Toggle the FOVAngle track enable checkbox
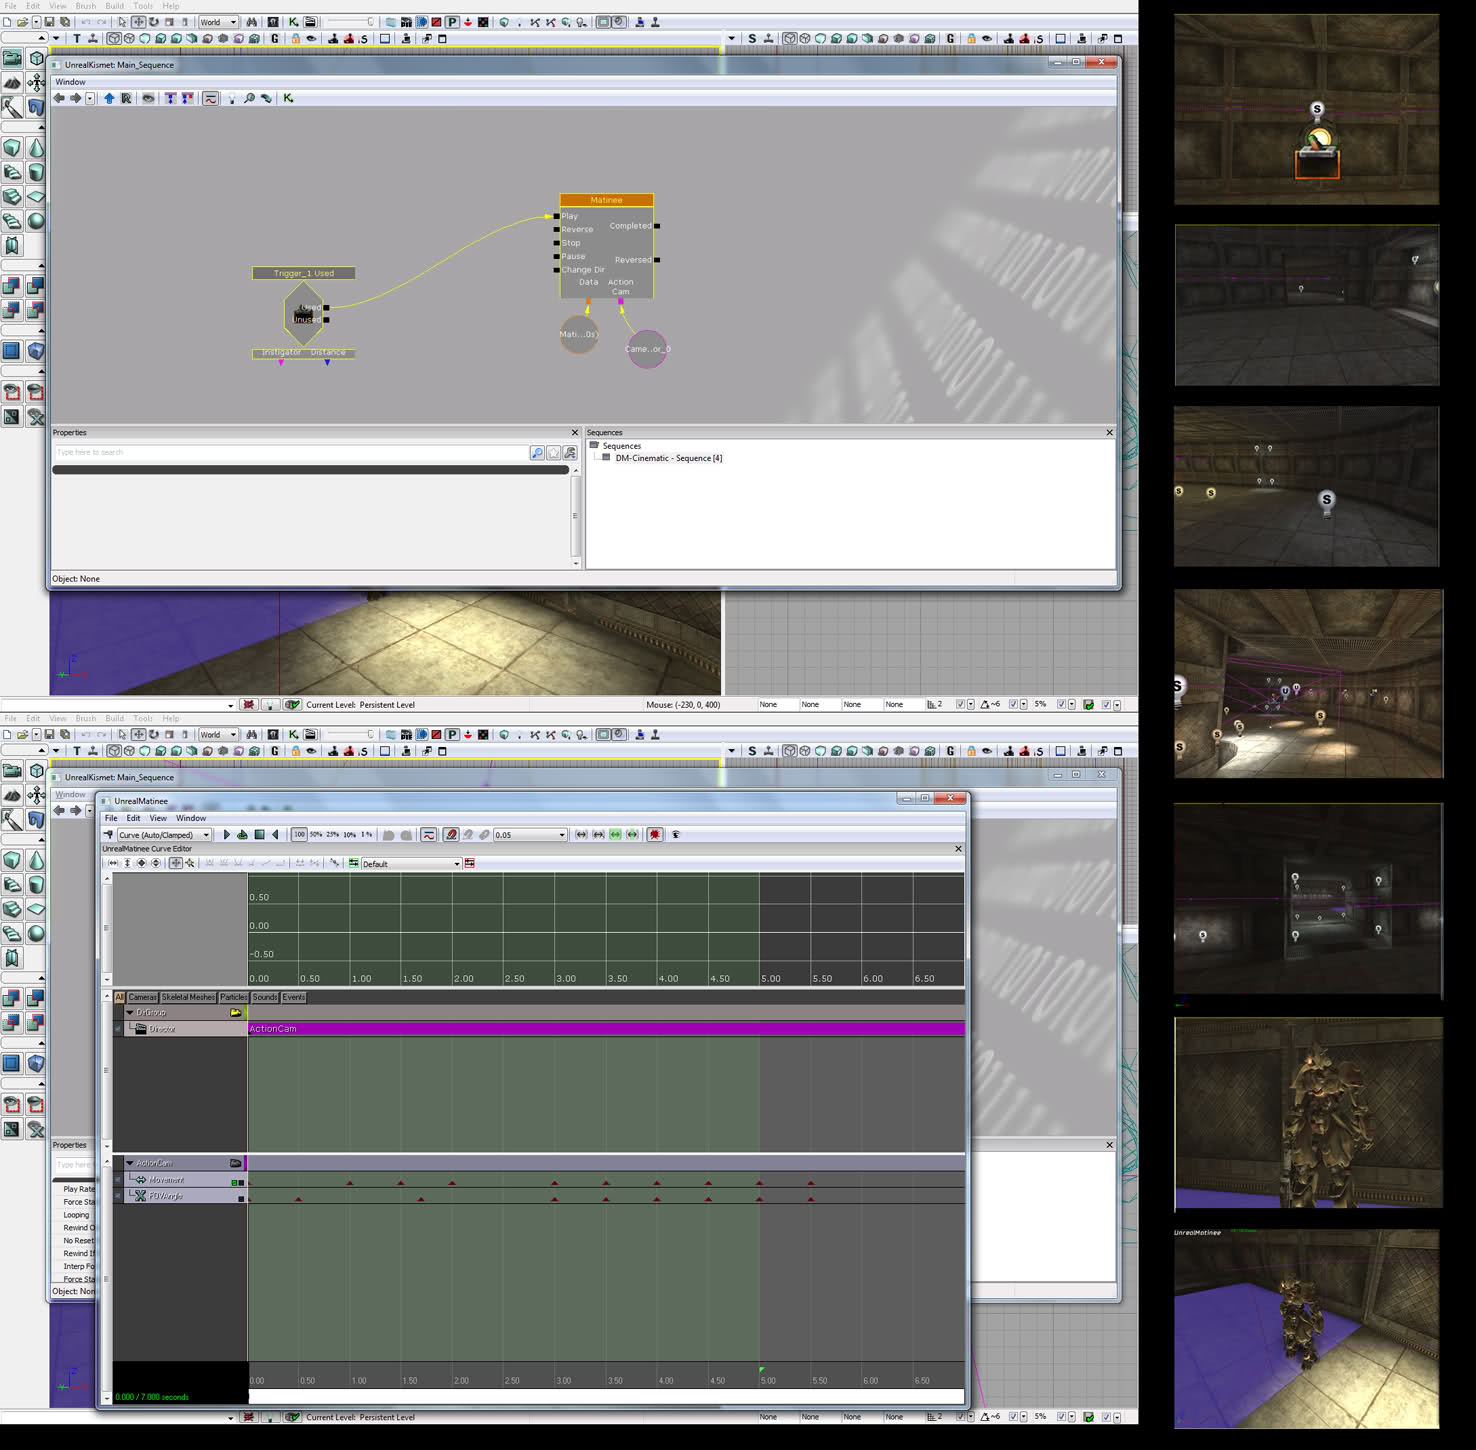1476x1450 pixels. click(x=118, y=1197)
